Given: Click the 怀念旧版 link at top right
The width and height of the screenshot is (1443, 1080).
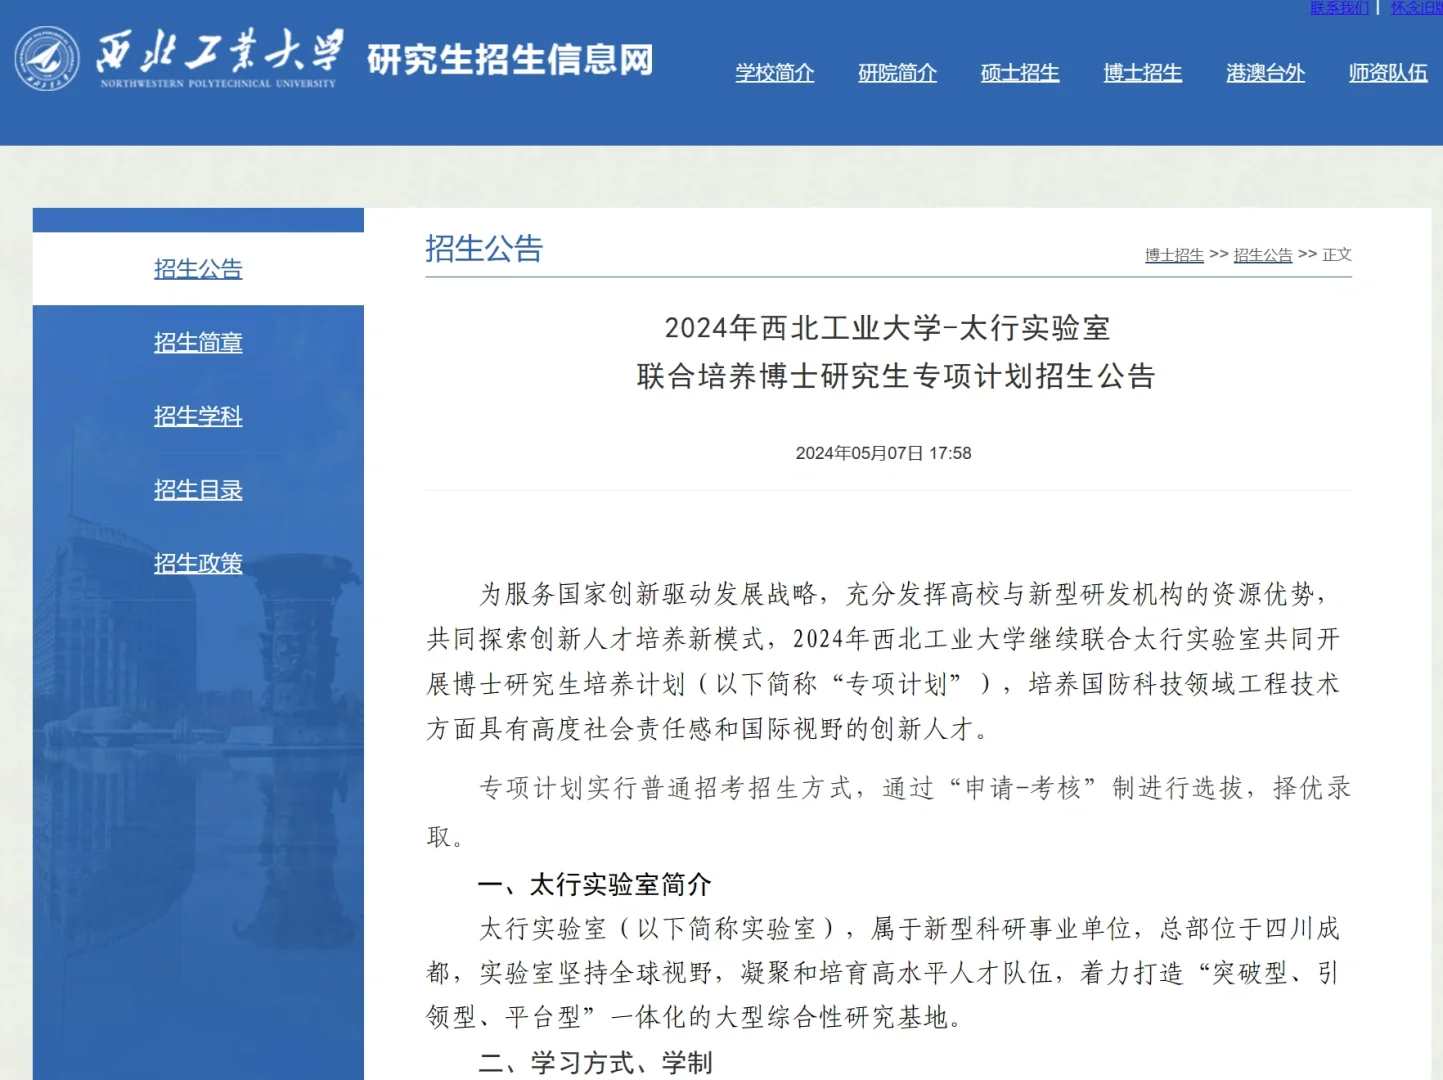Looking at the screenshot, I should [1416, 7].
